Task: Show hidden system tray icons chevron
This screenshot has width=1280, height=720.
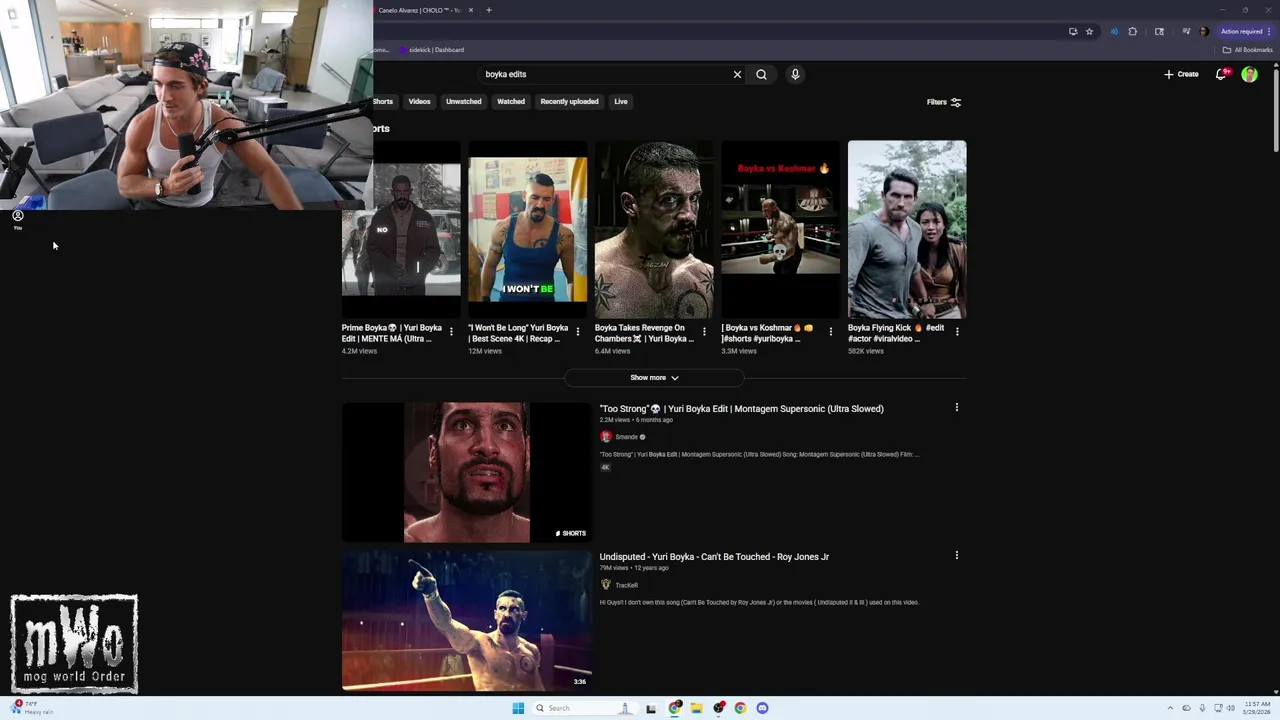Action: tap(1172, 708)
